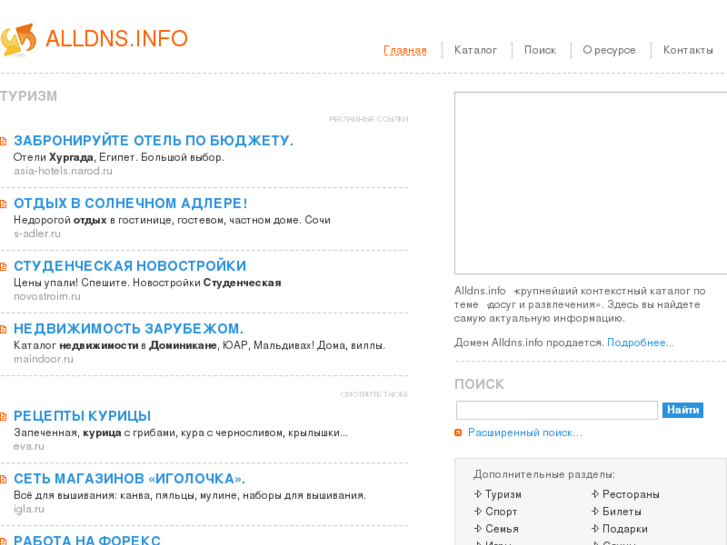This screenshot has width=727, height=545.
Task: Open the Туризм section link
Action: 504,494
